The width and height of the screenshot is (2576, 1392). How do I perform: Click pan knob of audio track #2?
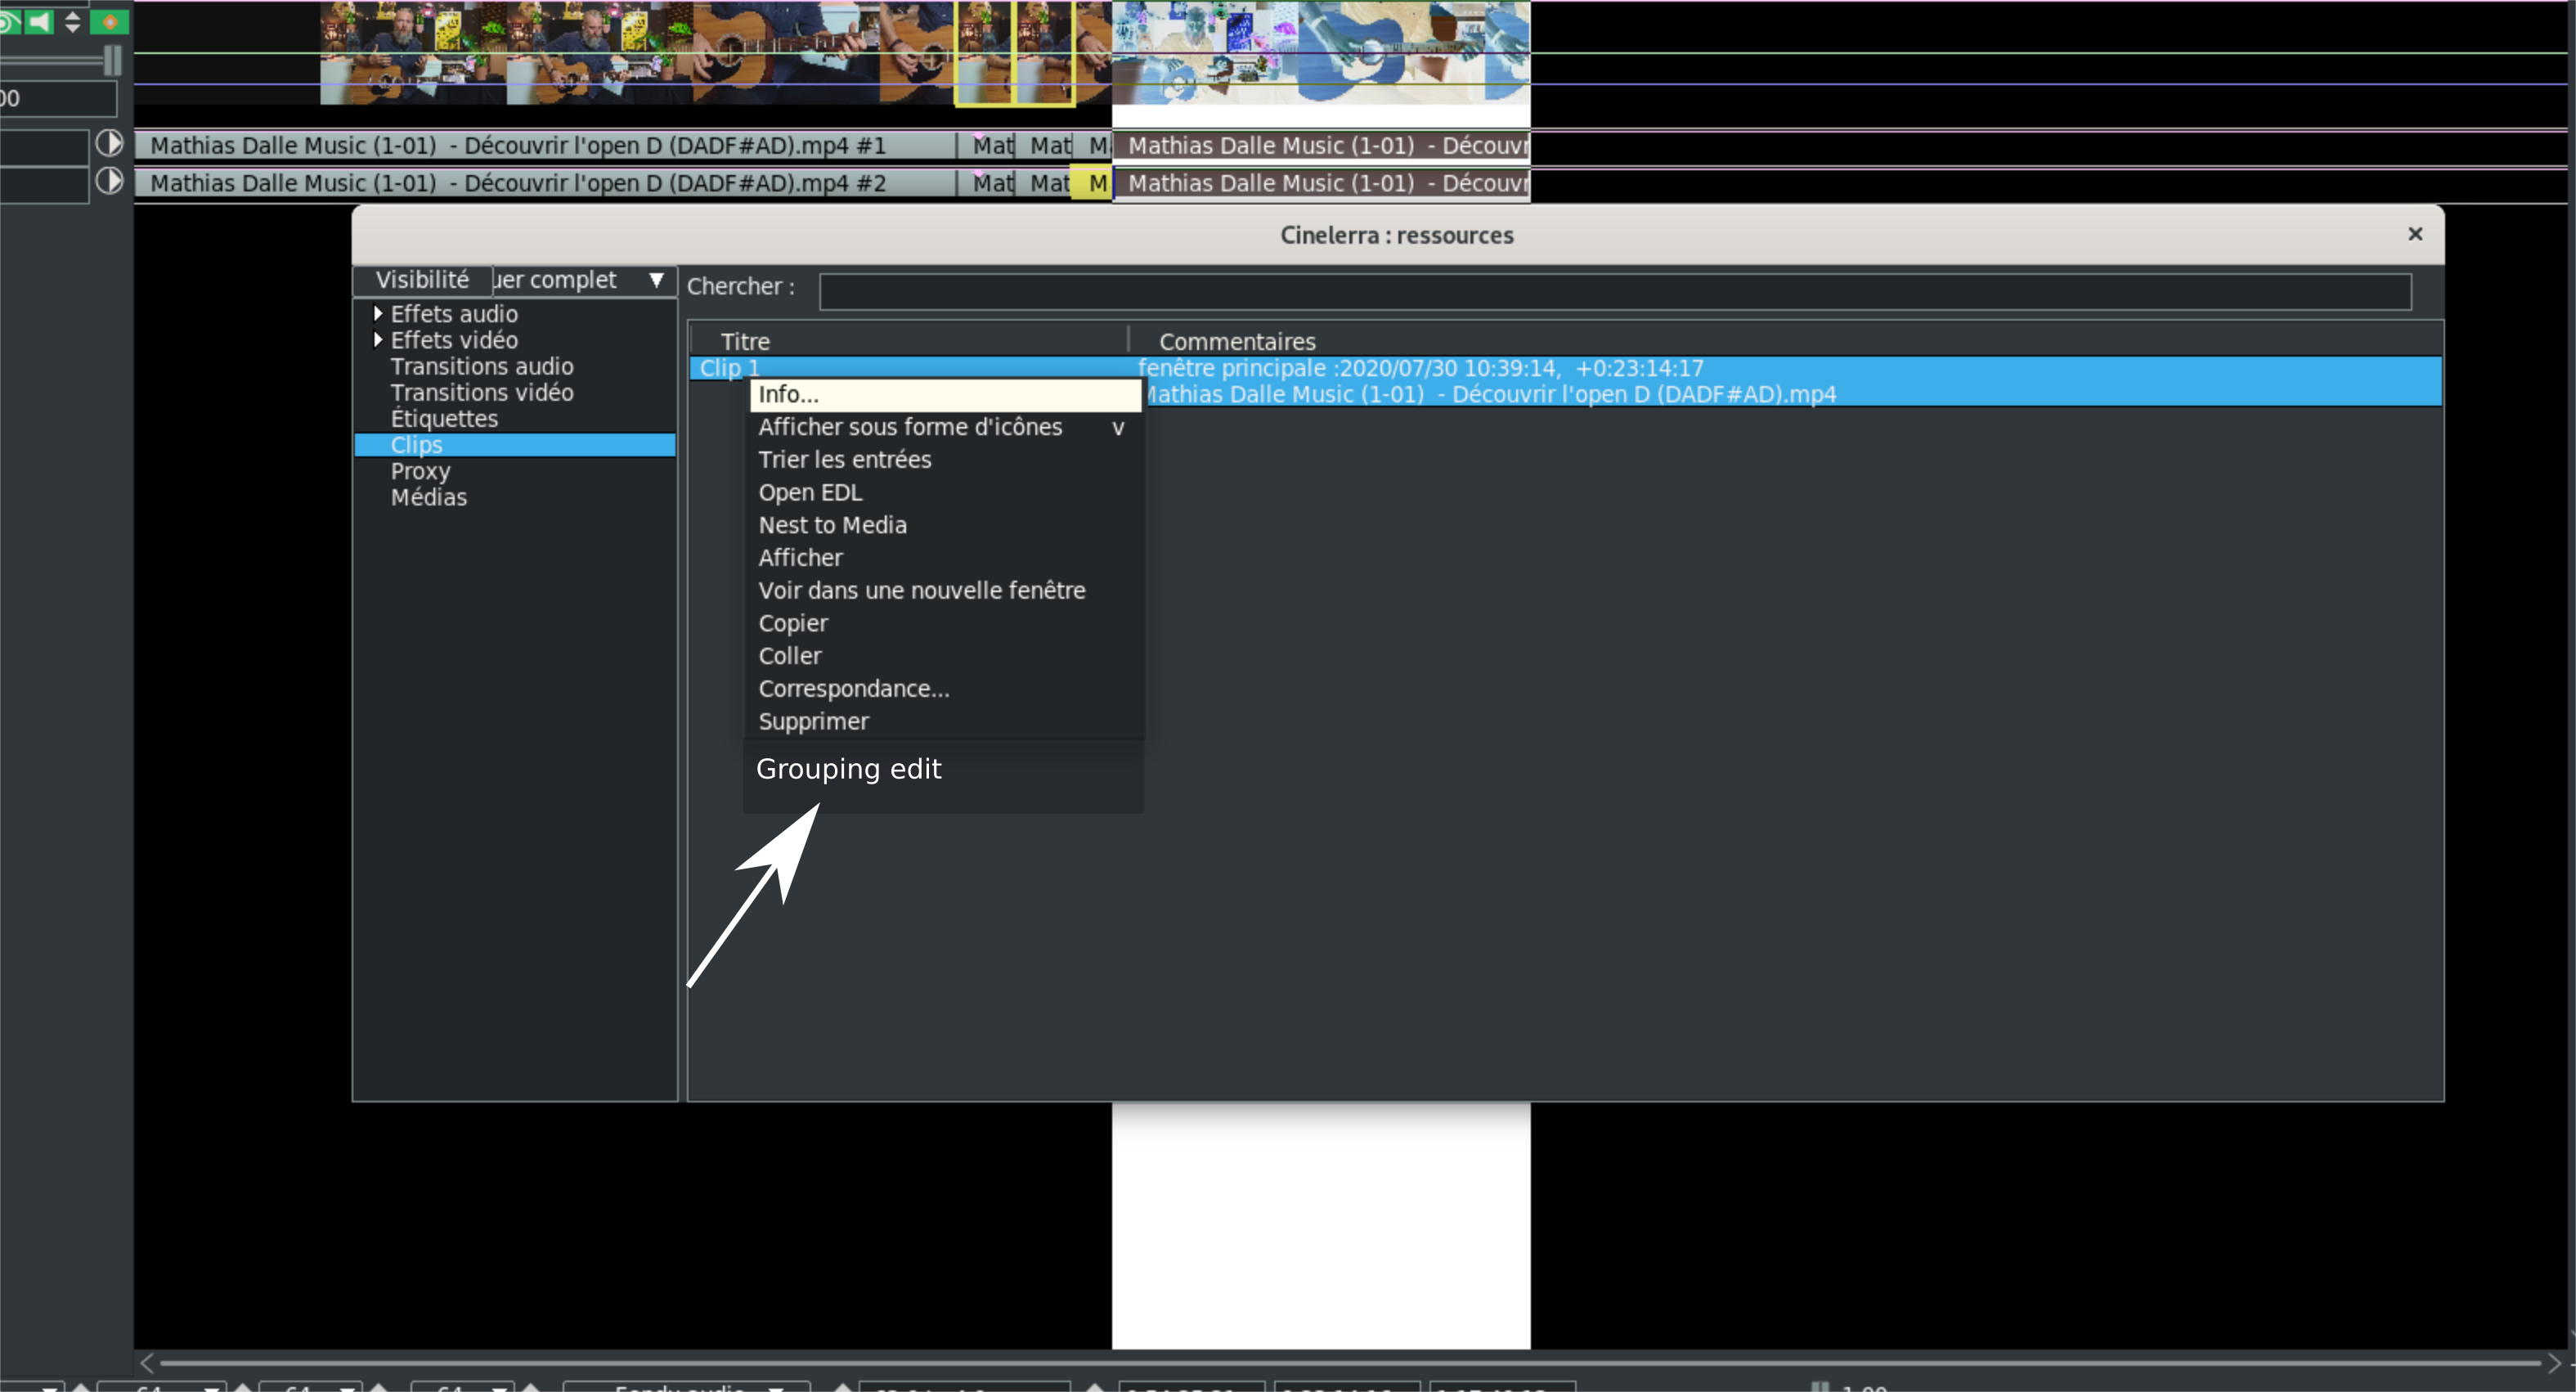point(109,182)
